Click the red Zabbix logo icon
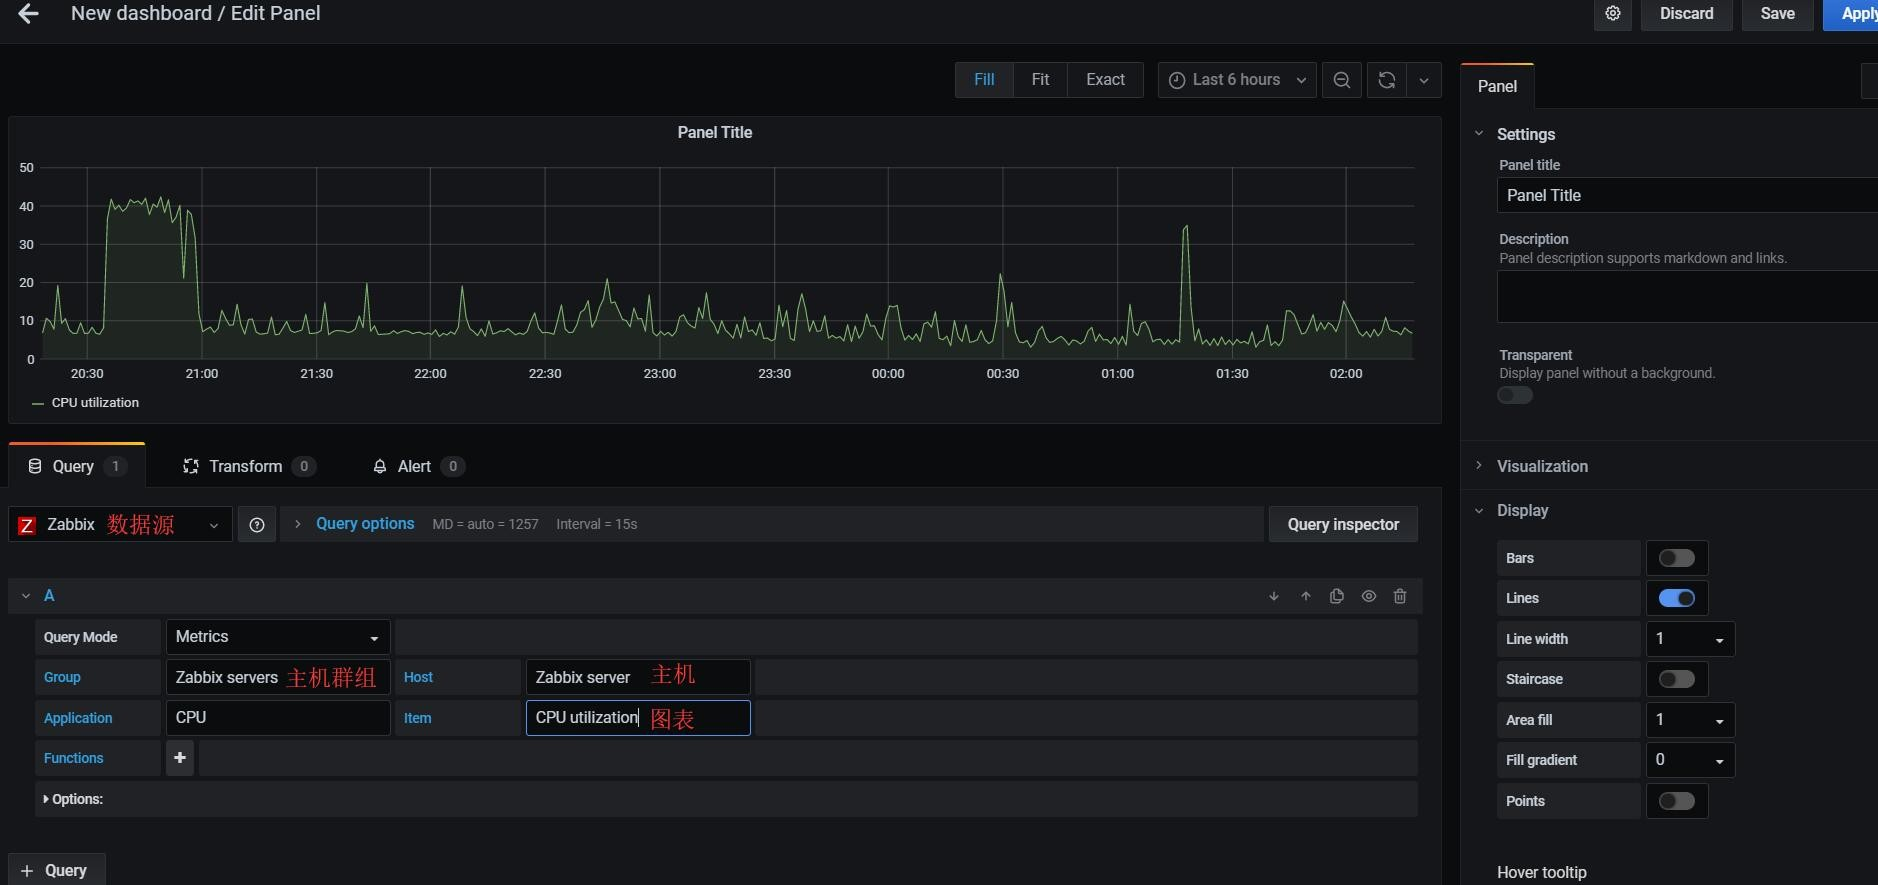Screen dimensions: 1878x885 [27, 525]
